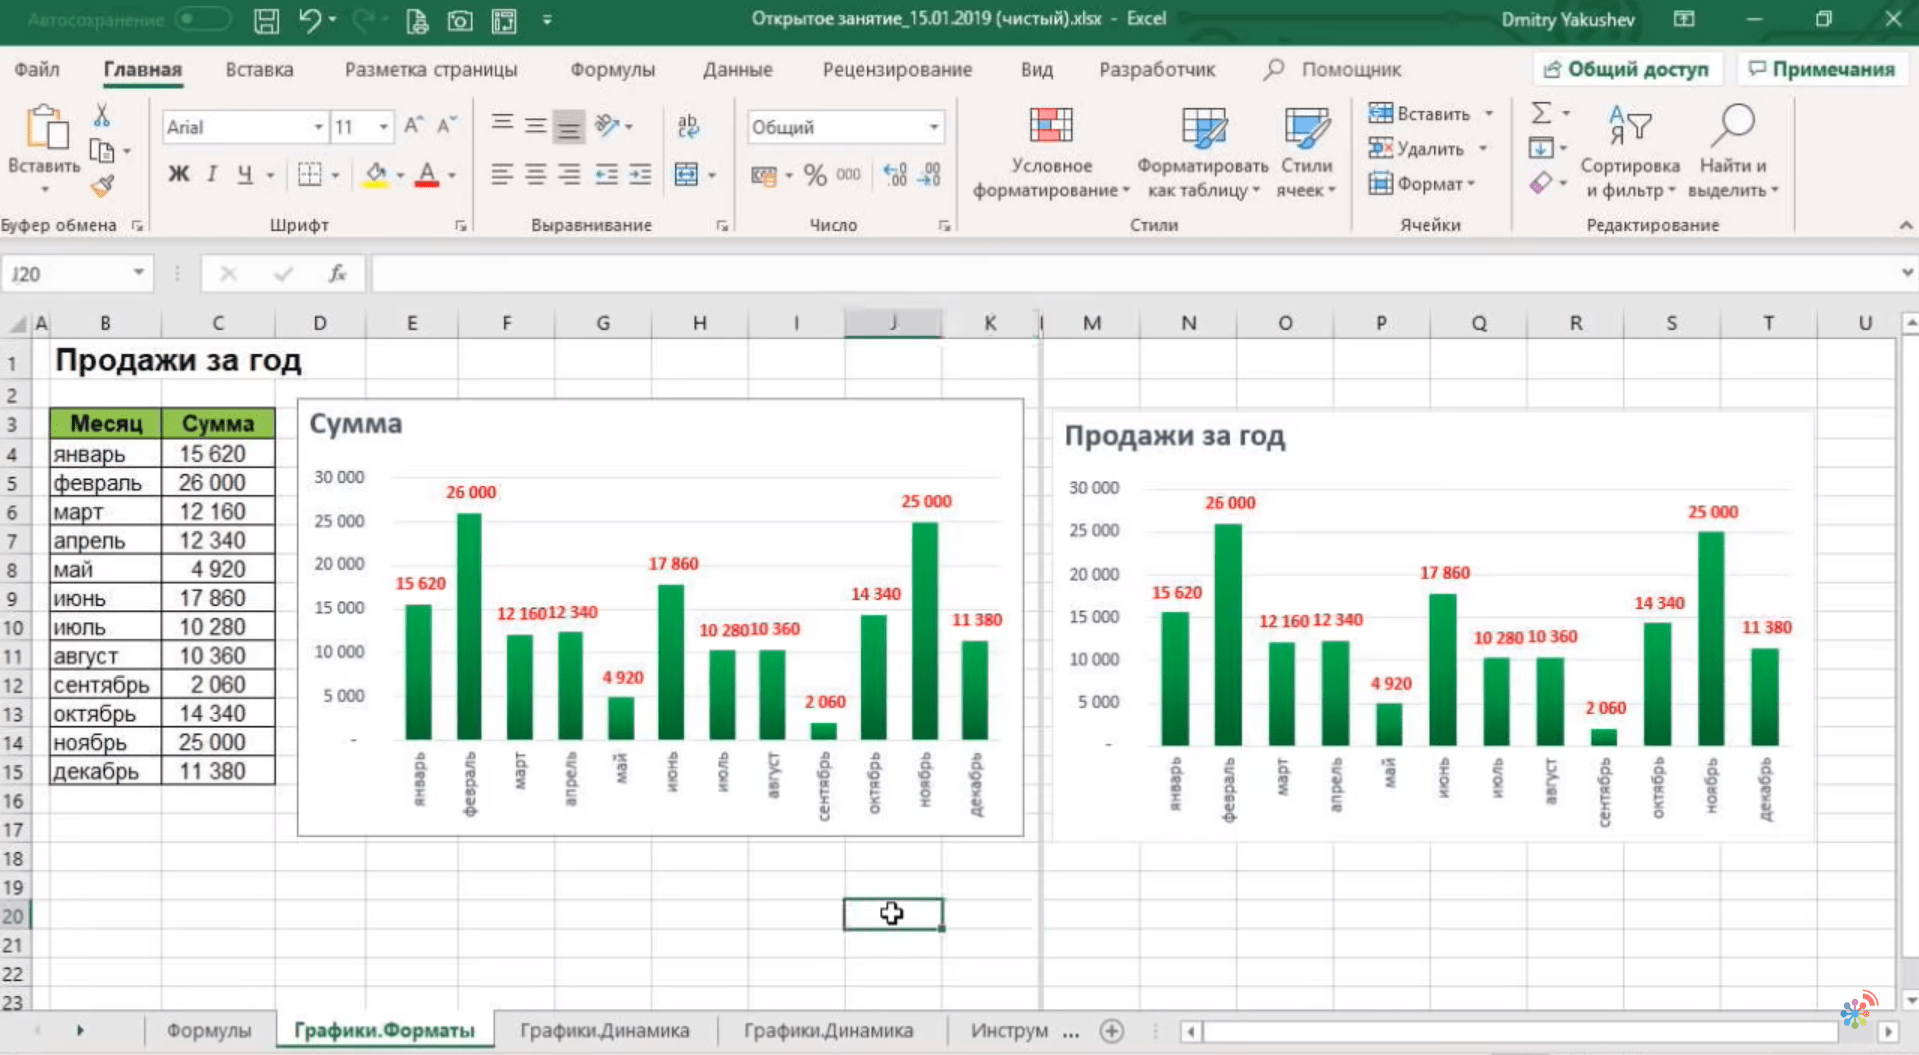Screen dimensions: 1919x1055
Task: Expand the number format Общий dropdown
Action: pyautogui.click(x=933, y=127)
